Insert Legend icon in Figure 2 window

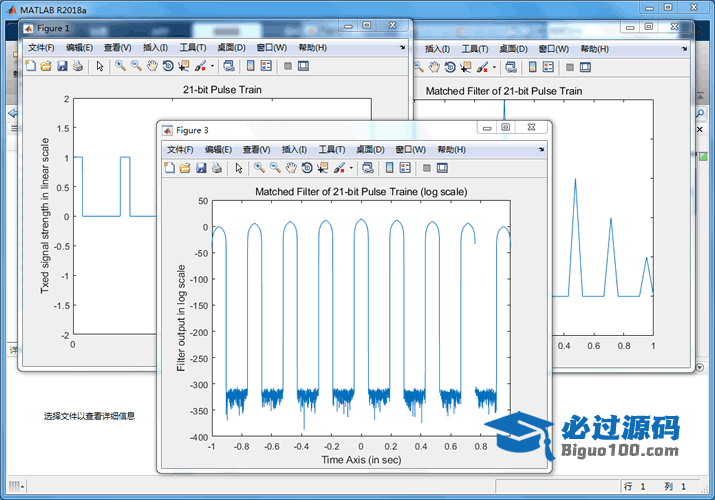[548, 67]
